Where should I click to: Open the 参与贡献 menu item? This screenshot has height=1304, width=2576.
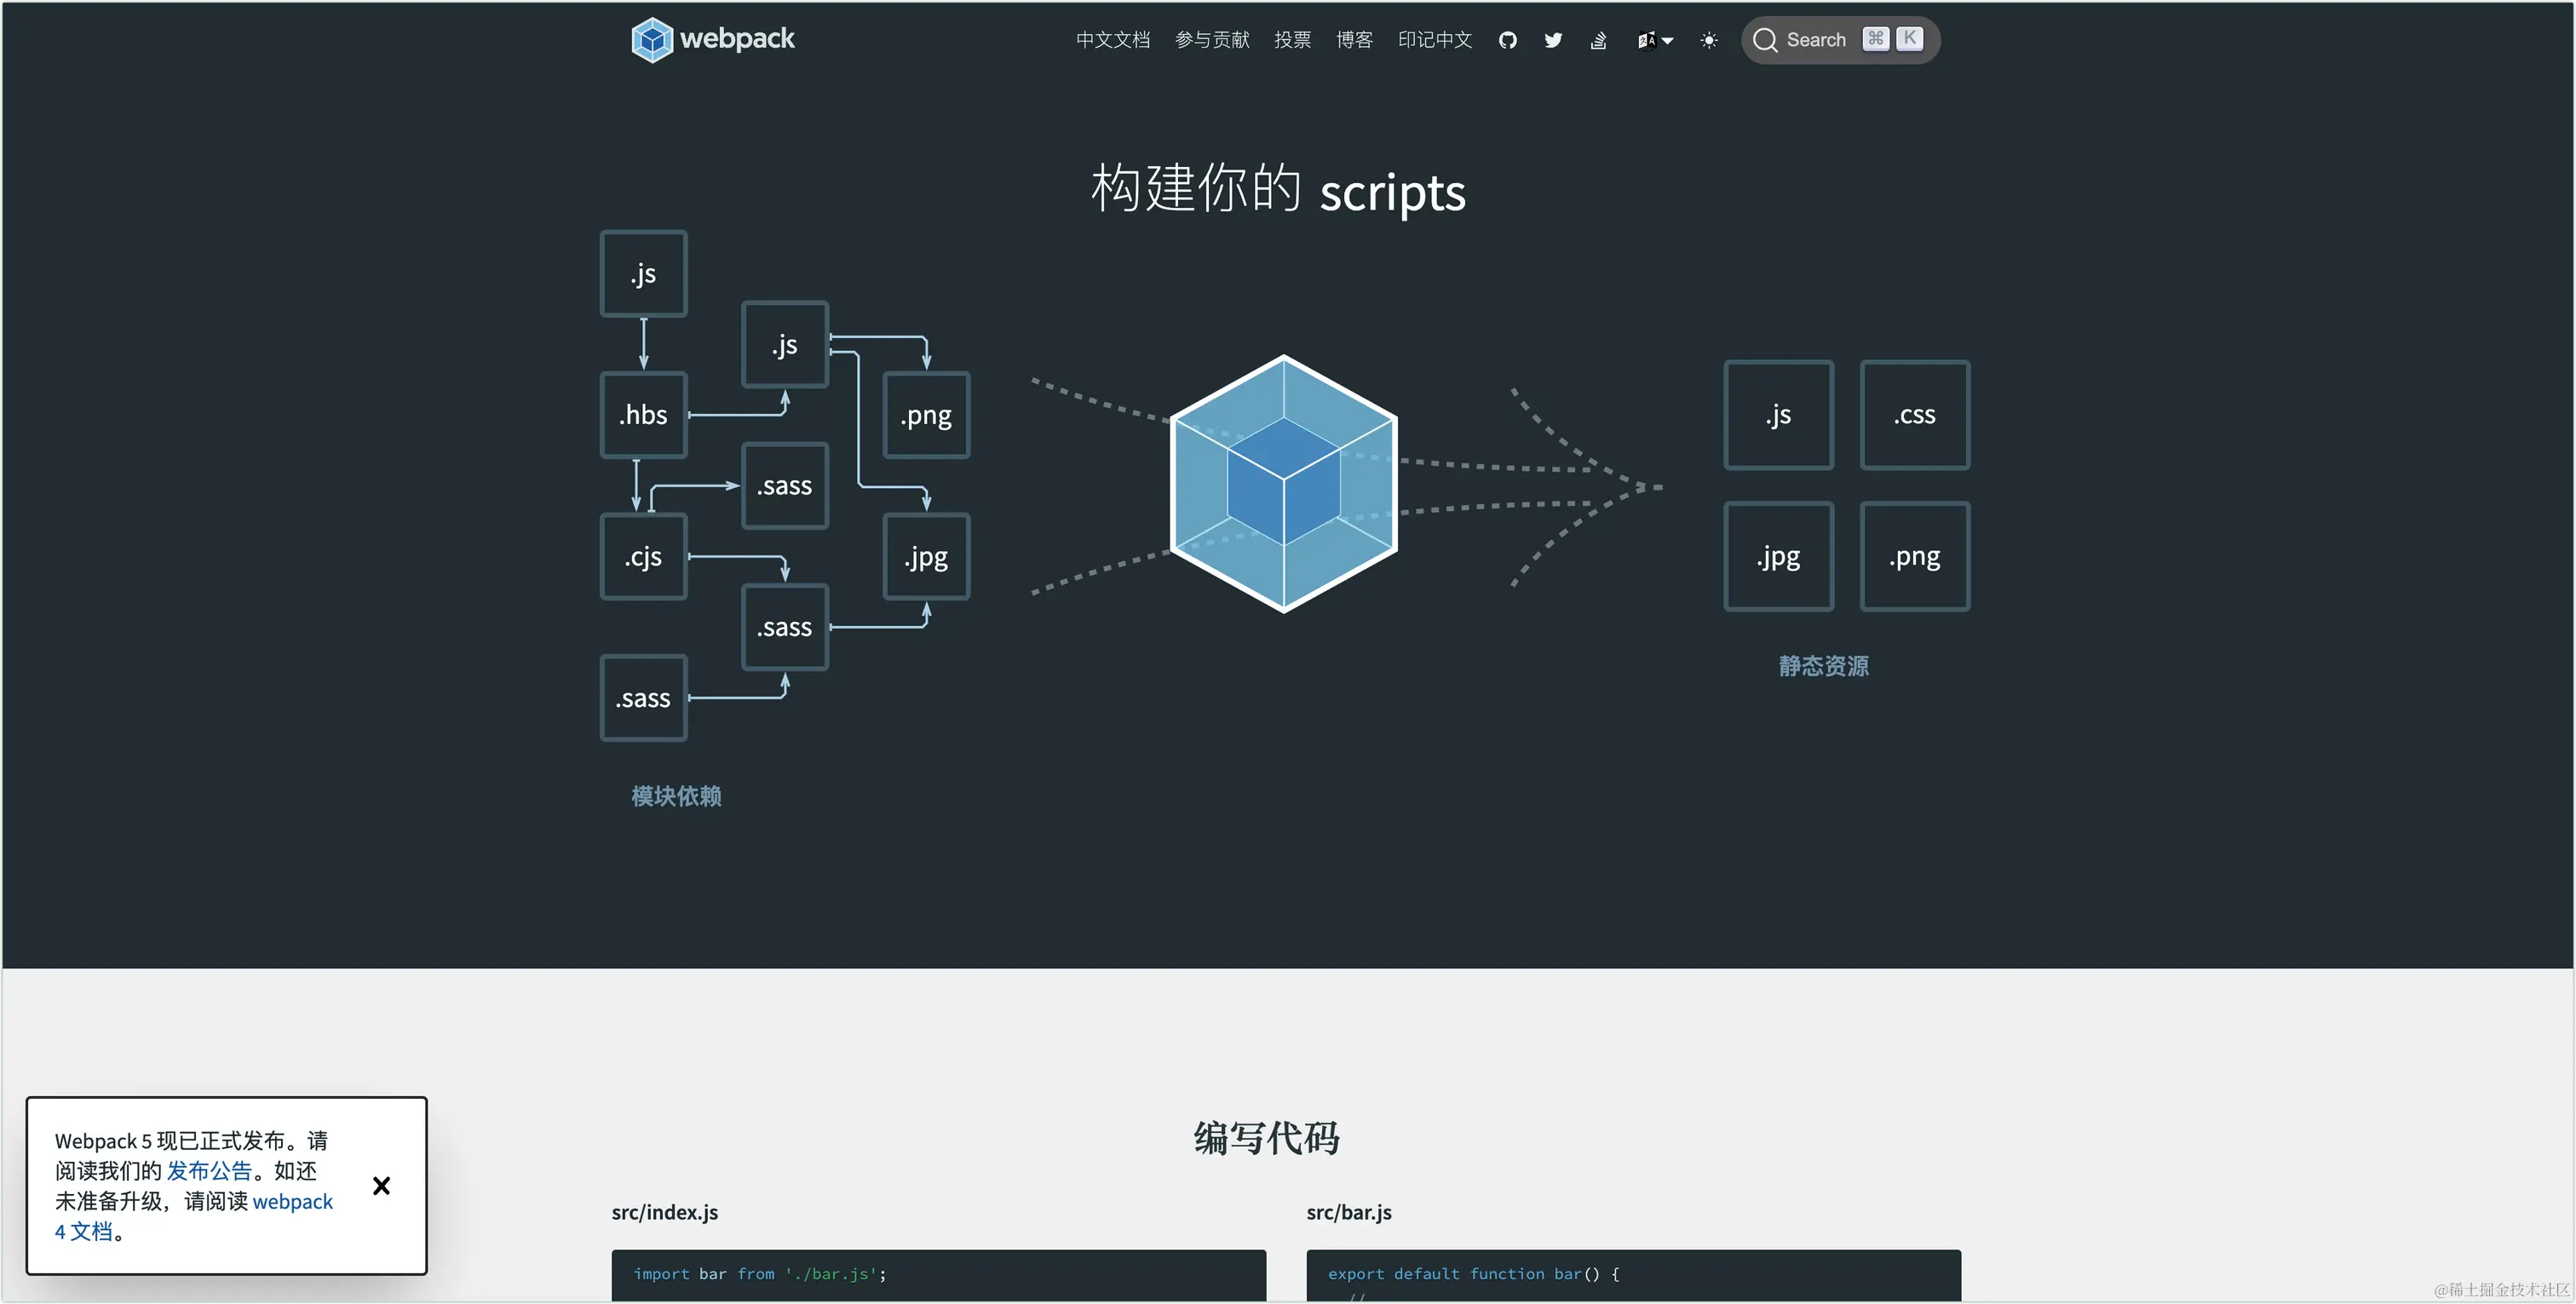[1212, 40]
